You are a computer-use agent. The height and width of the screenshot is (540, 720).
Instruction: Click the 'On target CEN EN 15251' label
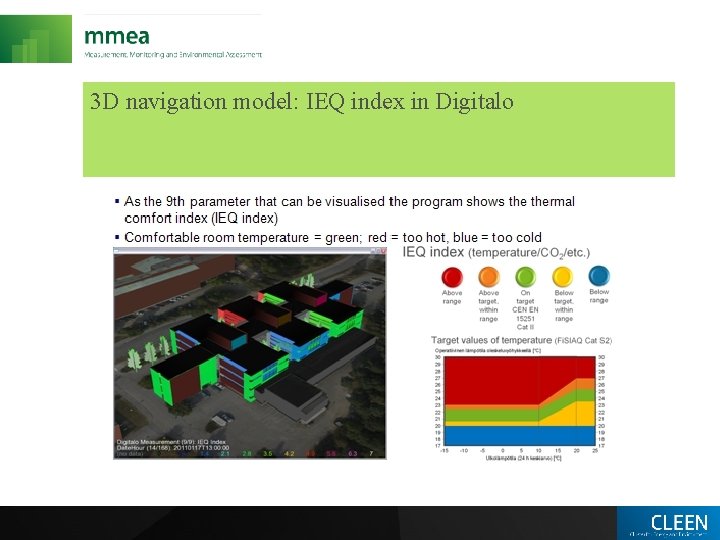coord(525,310)
